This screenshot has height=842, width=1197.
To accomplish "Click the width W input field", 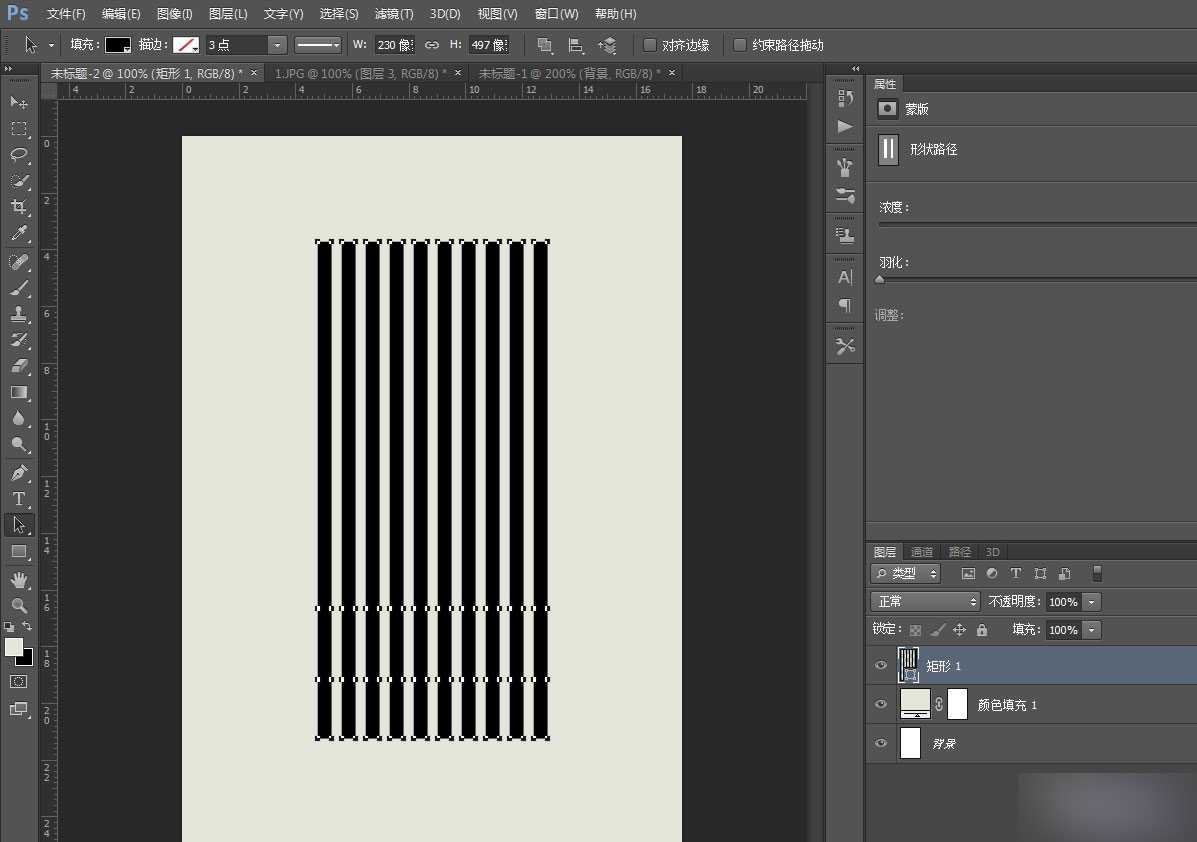I will [394, 45].
